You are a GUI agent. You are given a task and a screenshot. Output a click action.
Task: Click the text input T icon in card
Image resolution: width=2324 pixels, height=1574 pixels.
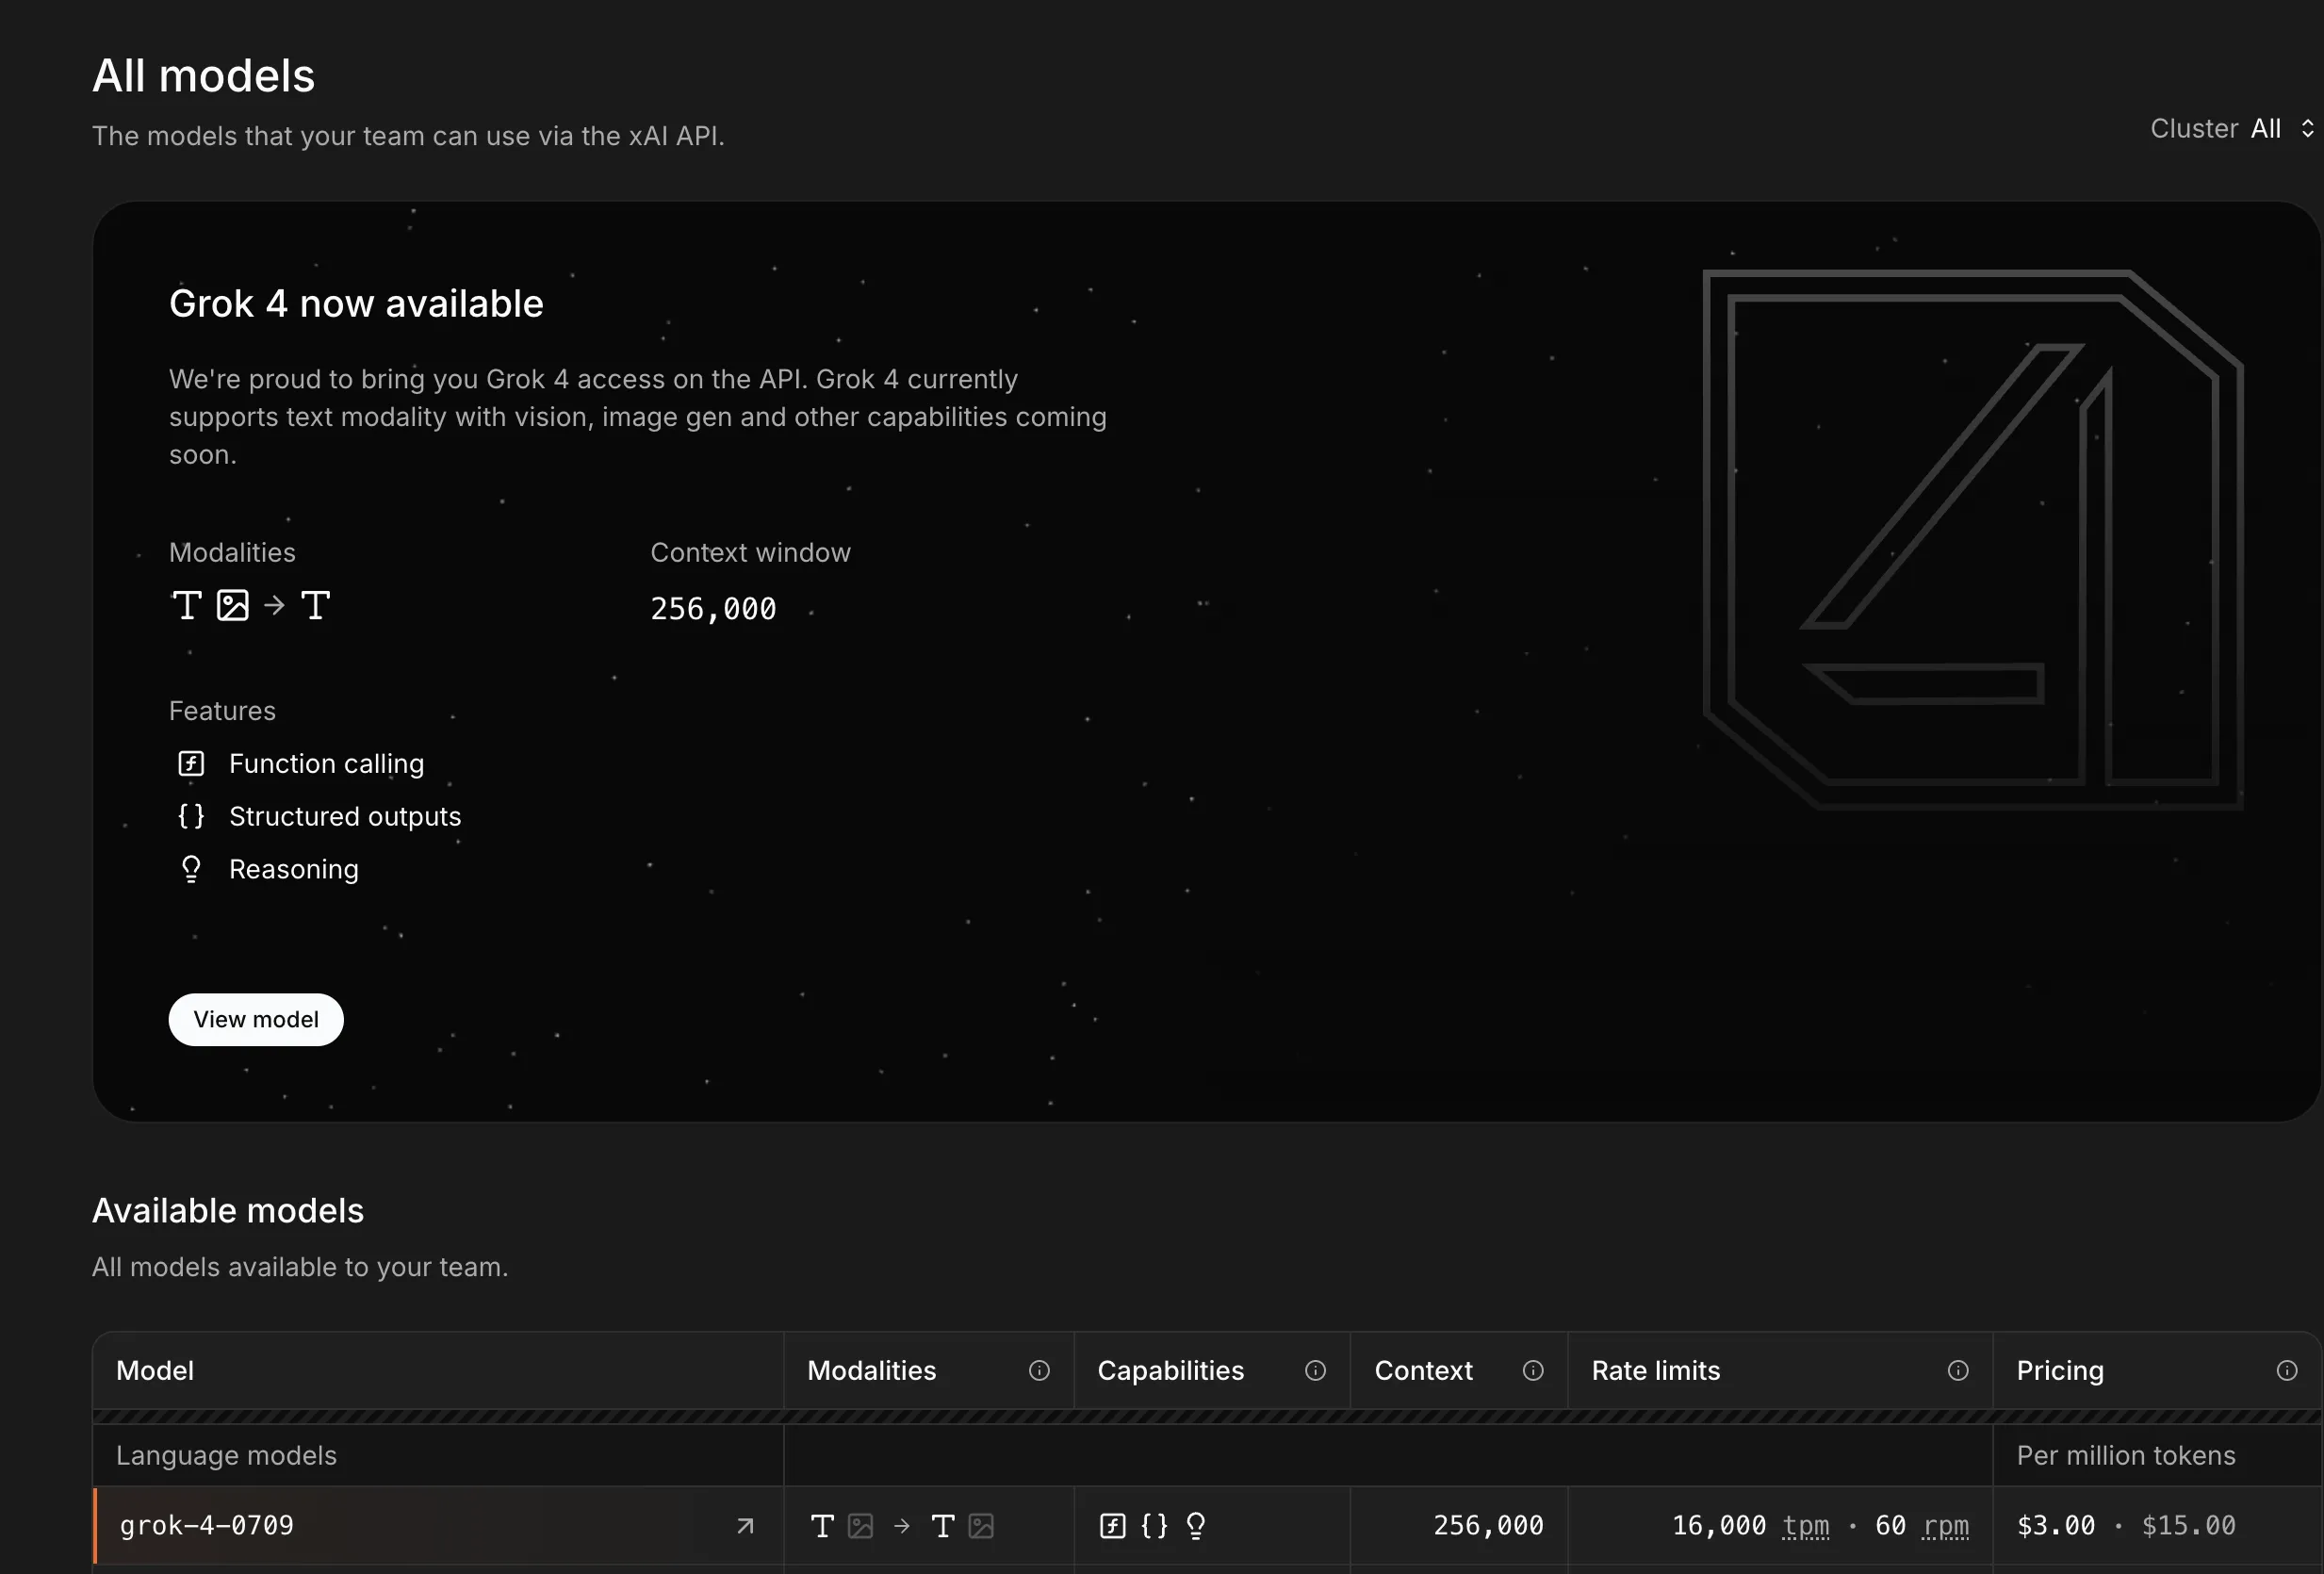(x=187, y=605)
